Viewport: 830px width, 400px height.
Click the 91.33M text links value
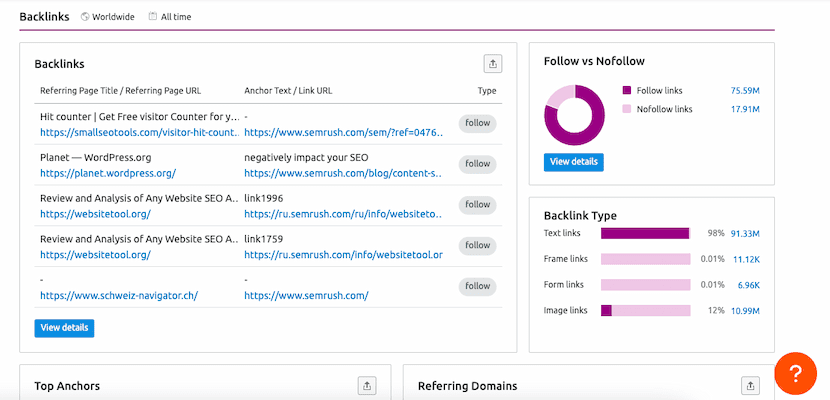click(745, 233)
